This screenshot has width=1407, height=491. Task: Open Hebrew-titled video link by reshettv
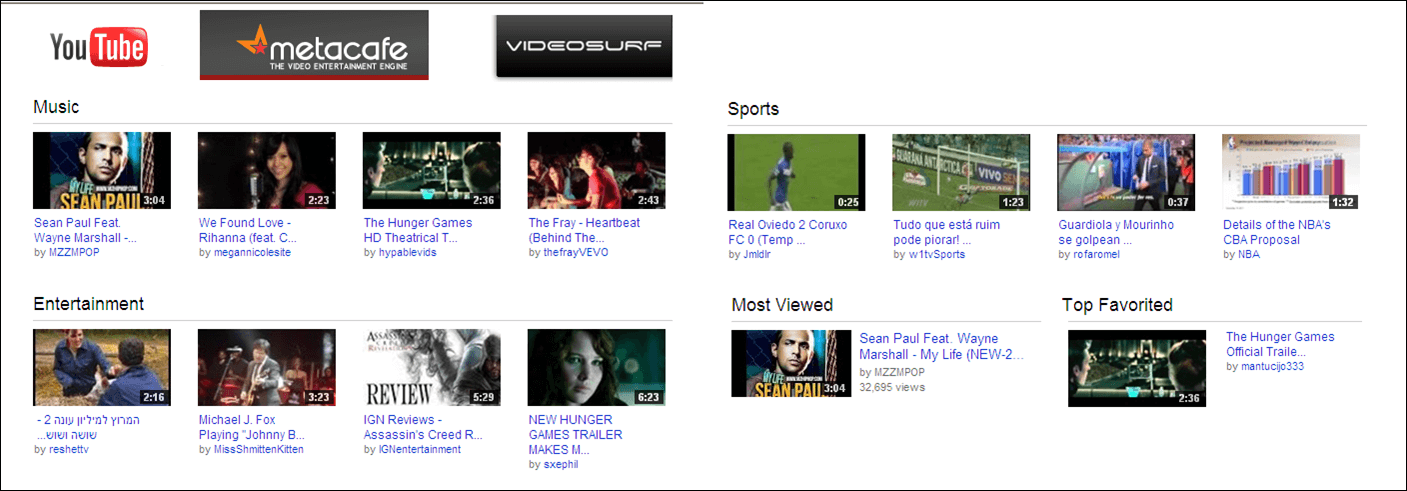(x=87, y=427)
